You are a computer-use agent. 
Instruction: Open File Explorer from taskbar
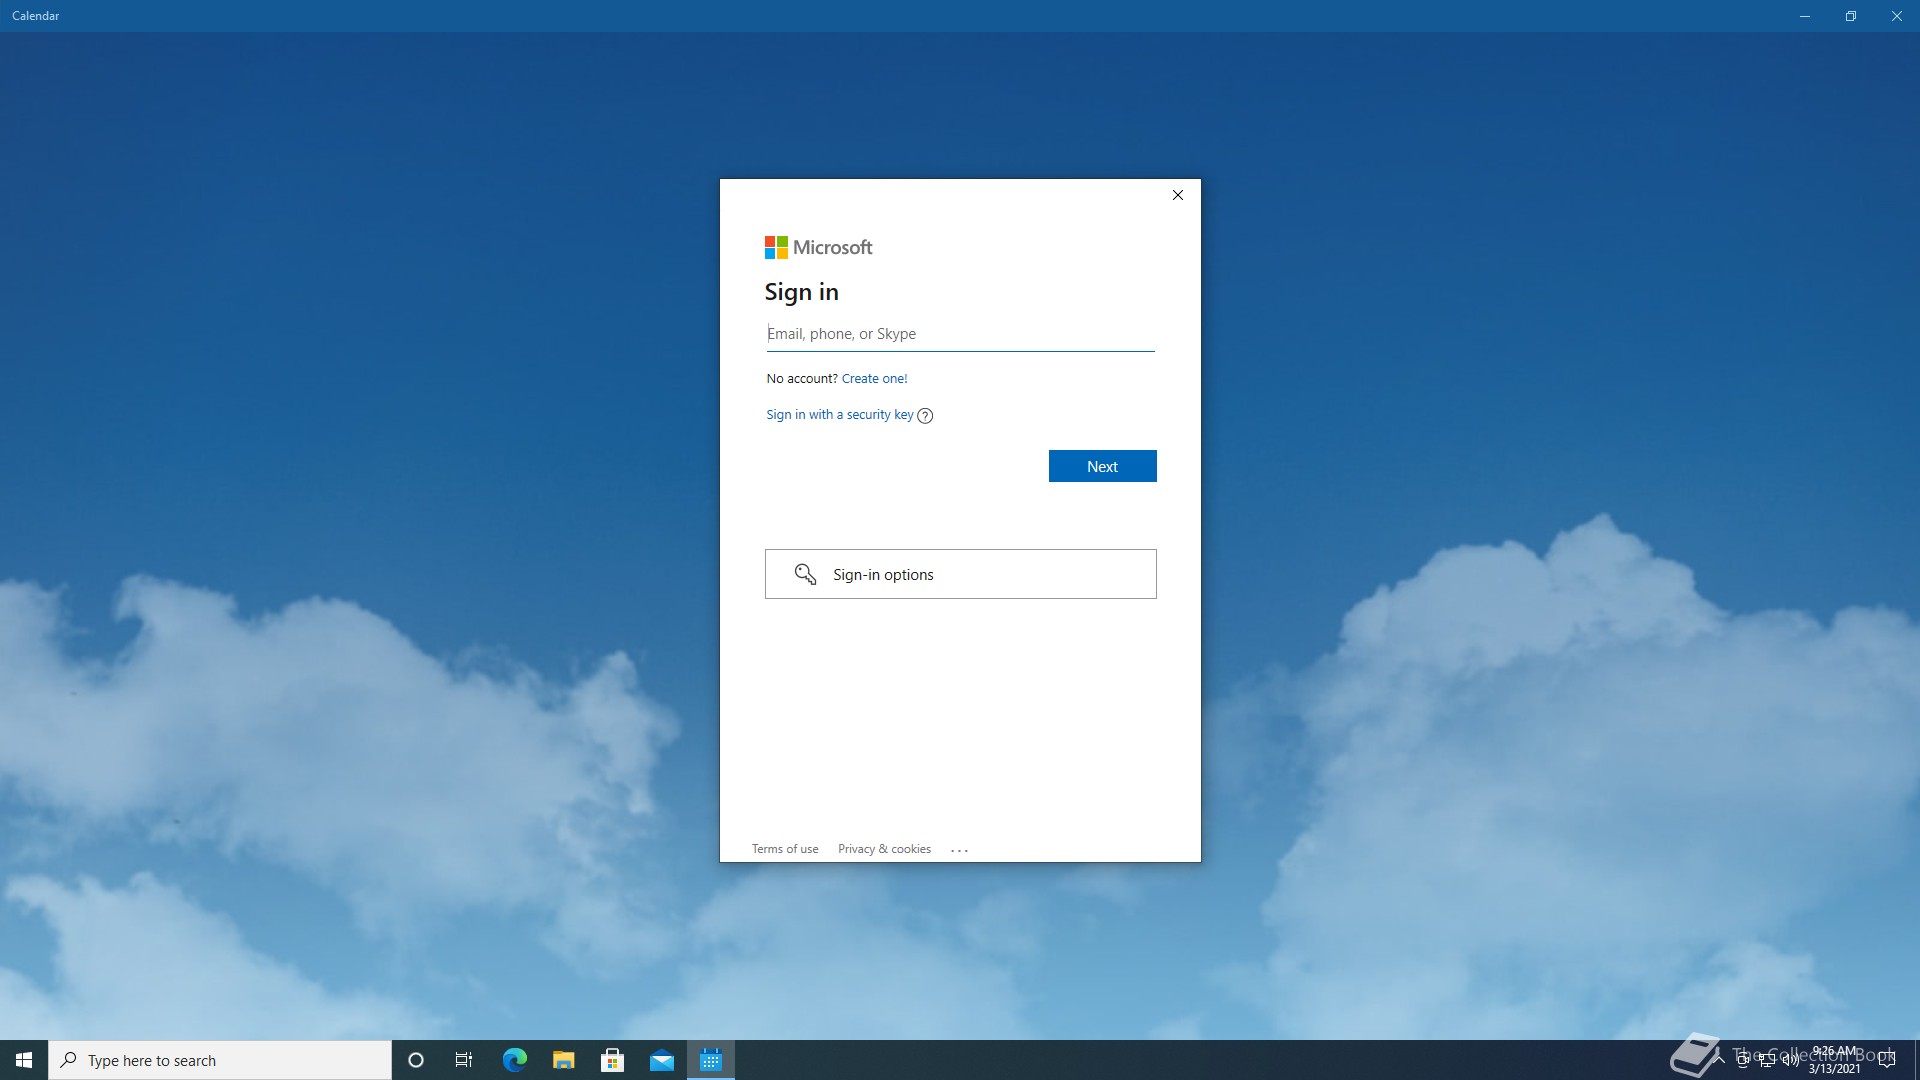[563, 1060]
